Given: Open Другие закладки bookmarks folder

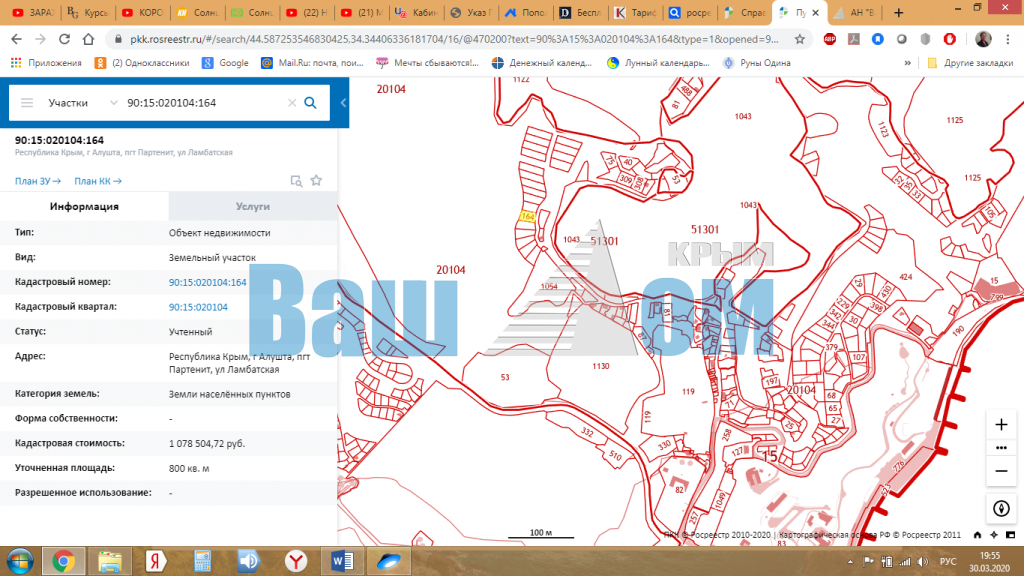Looking at the screenshot, I should [x=968, y=62].
